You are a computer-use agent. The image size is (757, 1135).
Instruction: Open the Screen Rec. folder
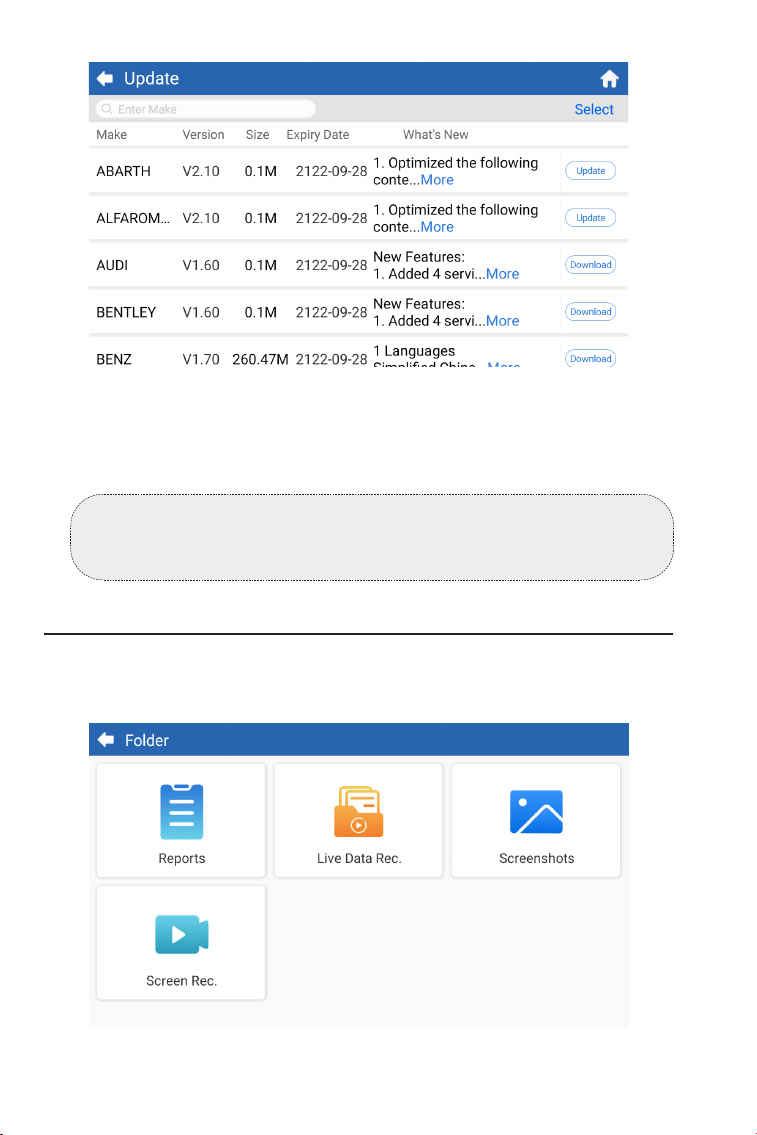[181, 942]
